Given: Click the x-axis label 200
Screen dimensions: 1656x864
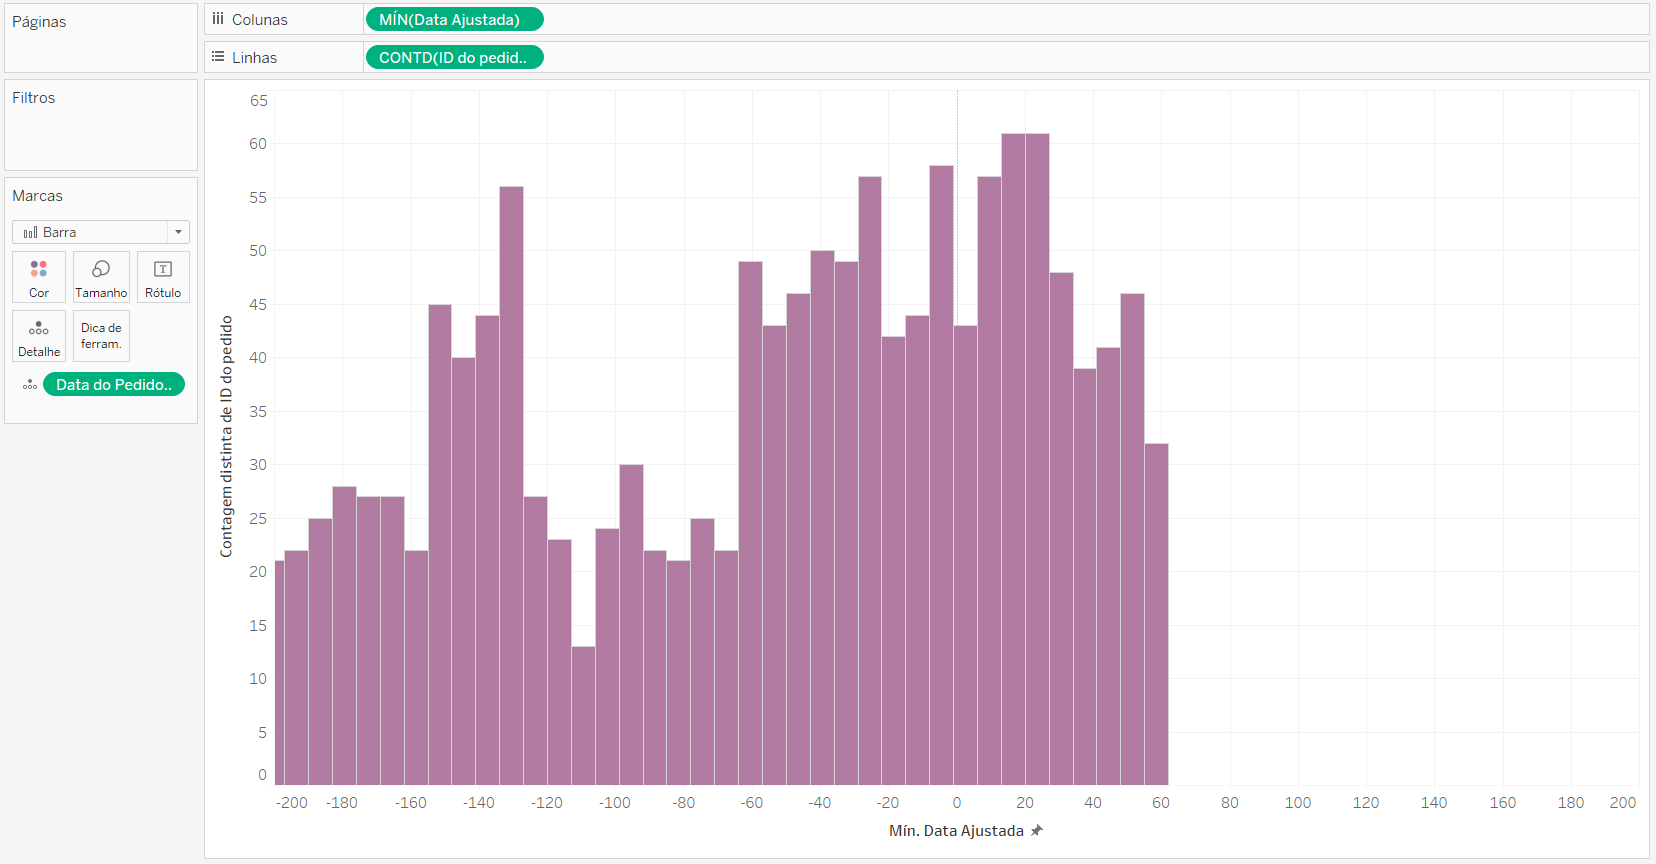Looking at the screenshot, I should (x=1623, y=802).
